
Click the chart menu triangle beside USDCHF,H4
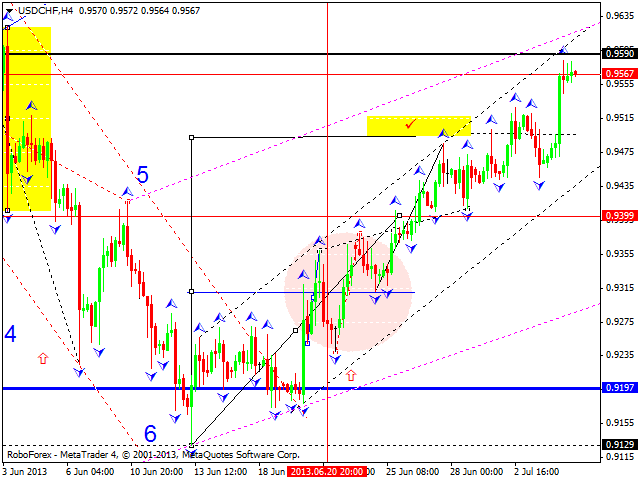tap(7, 9)
